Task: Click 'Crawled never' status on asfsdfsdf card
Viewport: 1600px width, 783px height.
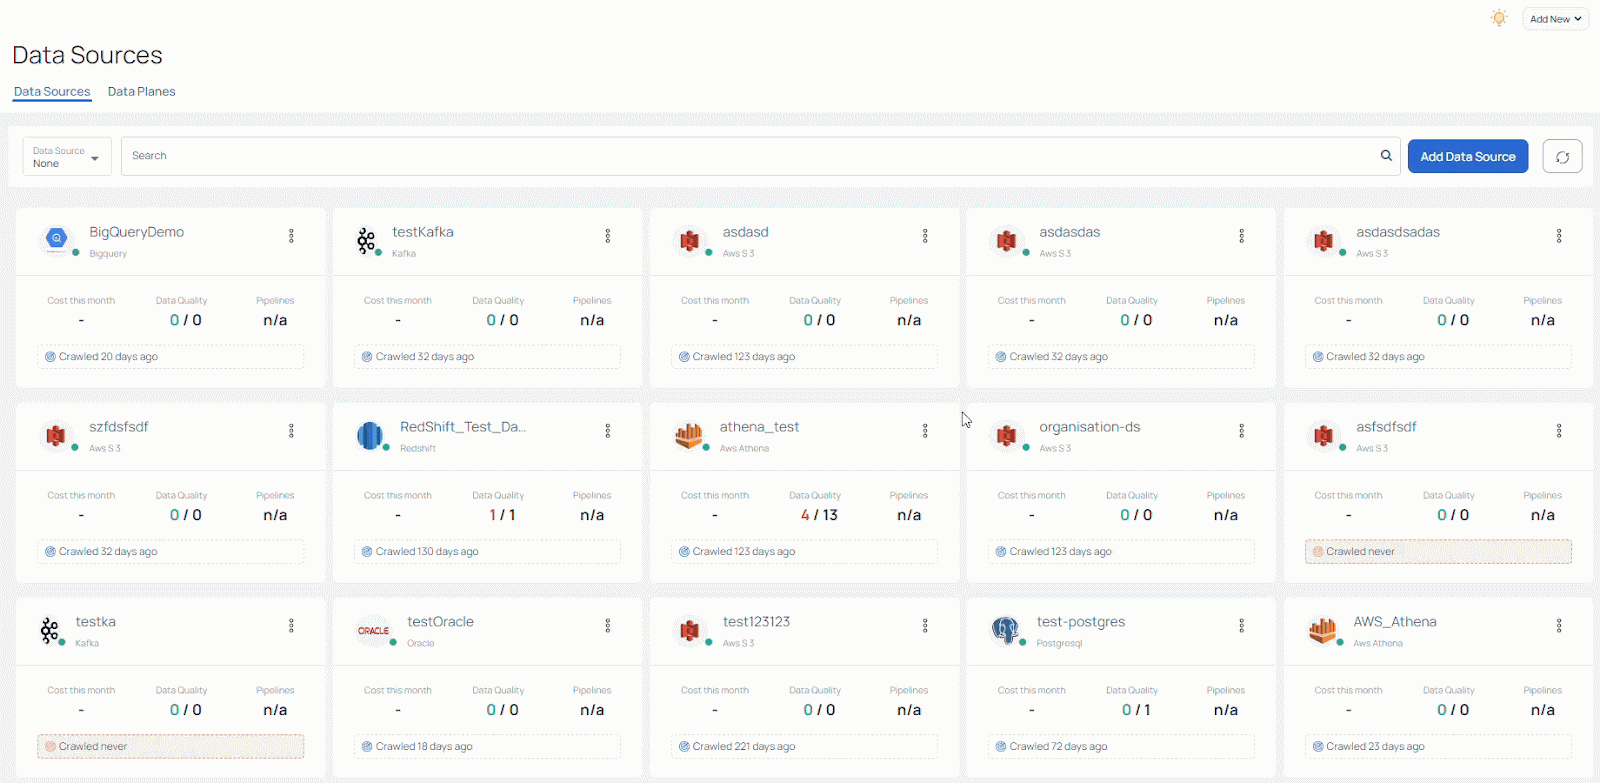Action: tap(1438, 551)
